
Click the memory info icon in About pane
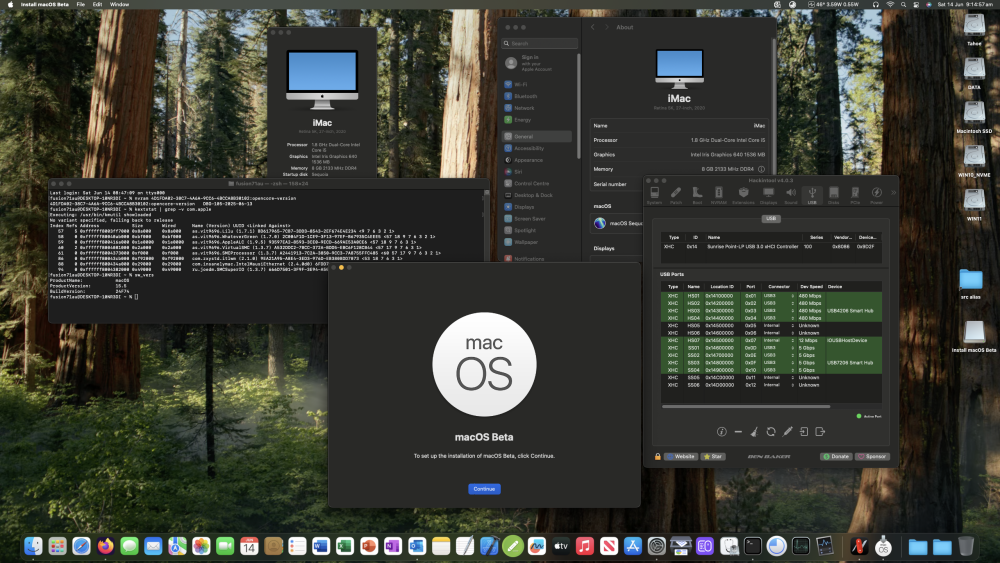pos(761,169)
